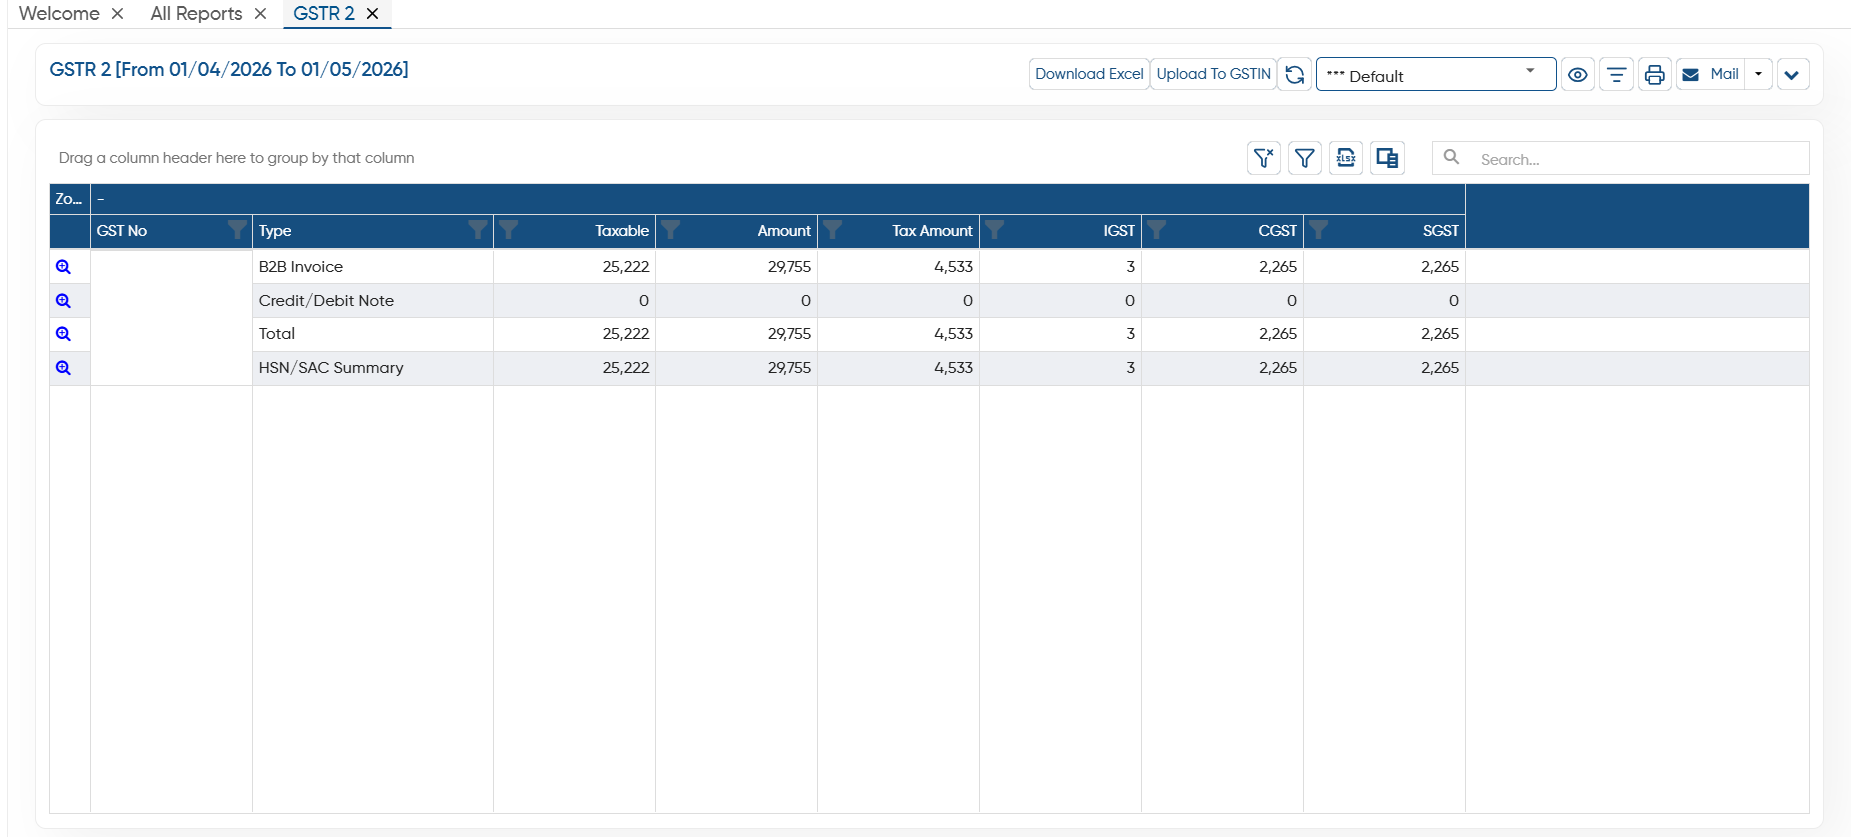Close the GSTR 2 tab
This screenshot has height=837, width=1851.
point(372,14)
